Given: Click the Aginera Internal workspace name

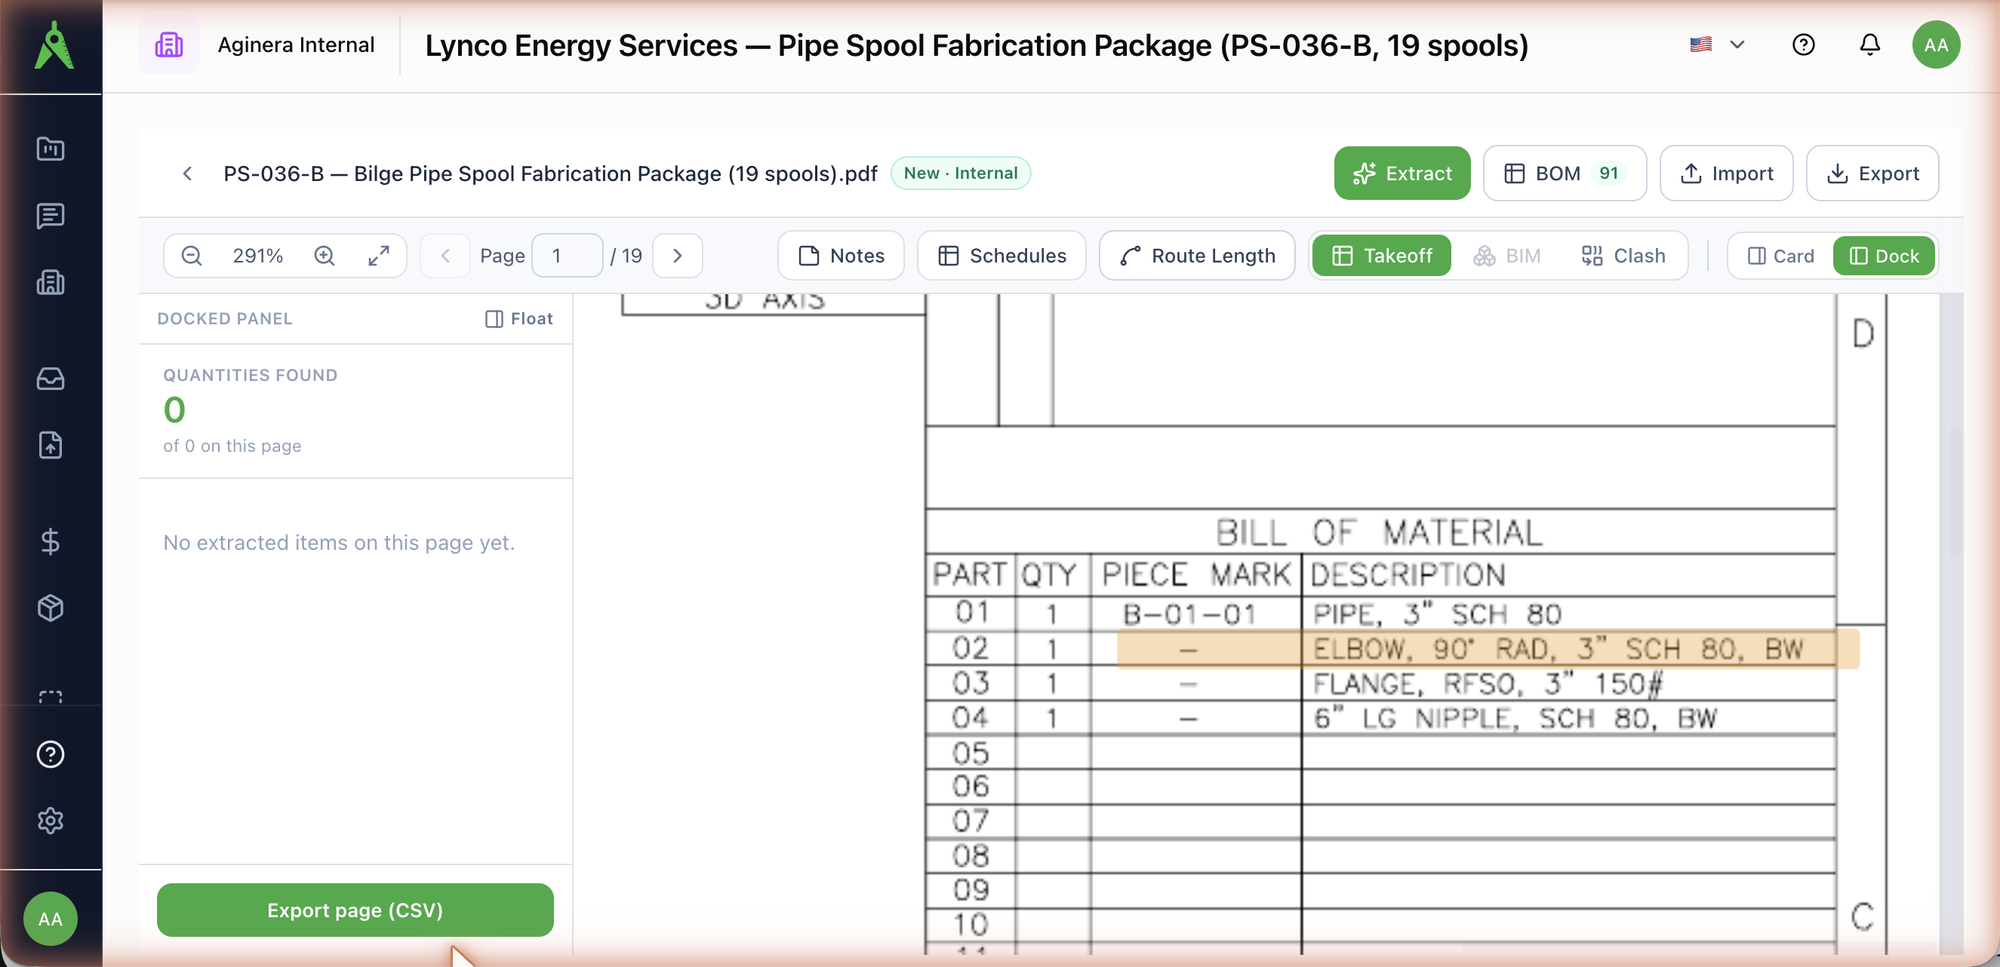Looking at the screenshot, I should click(x=296, y=45).
